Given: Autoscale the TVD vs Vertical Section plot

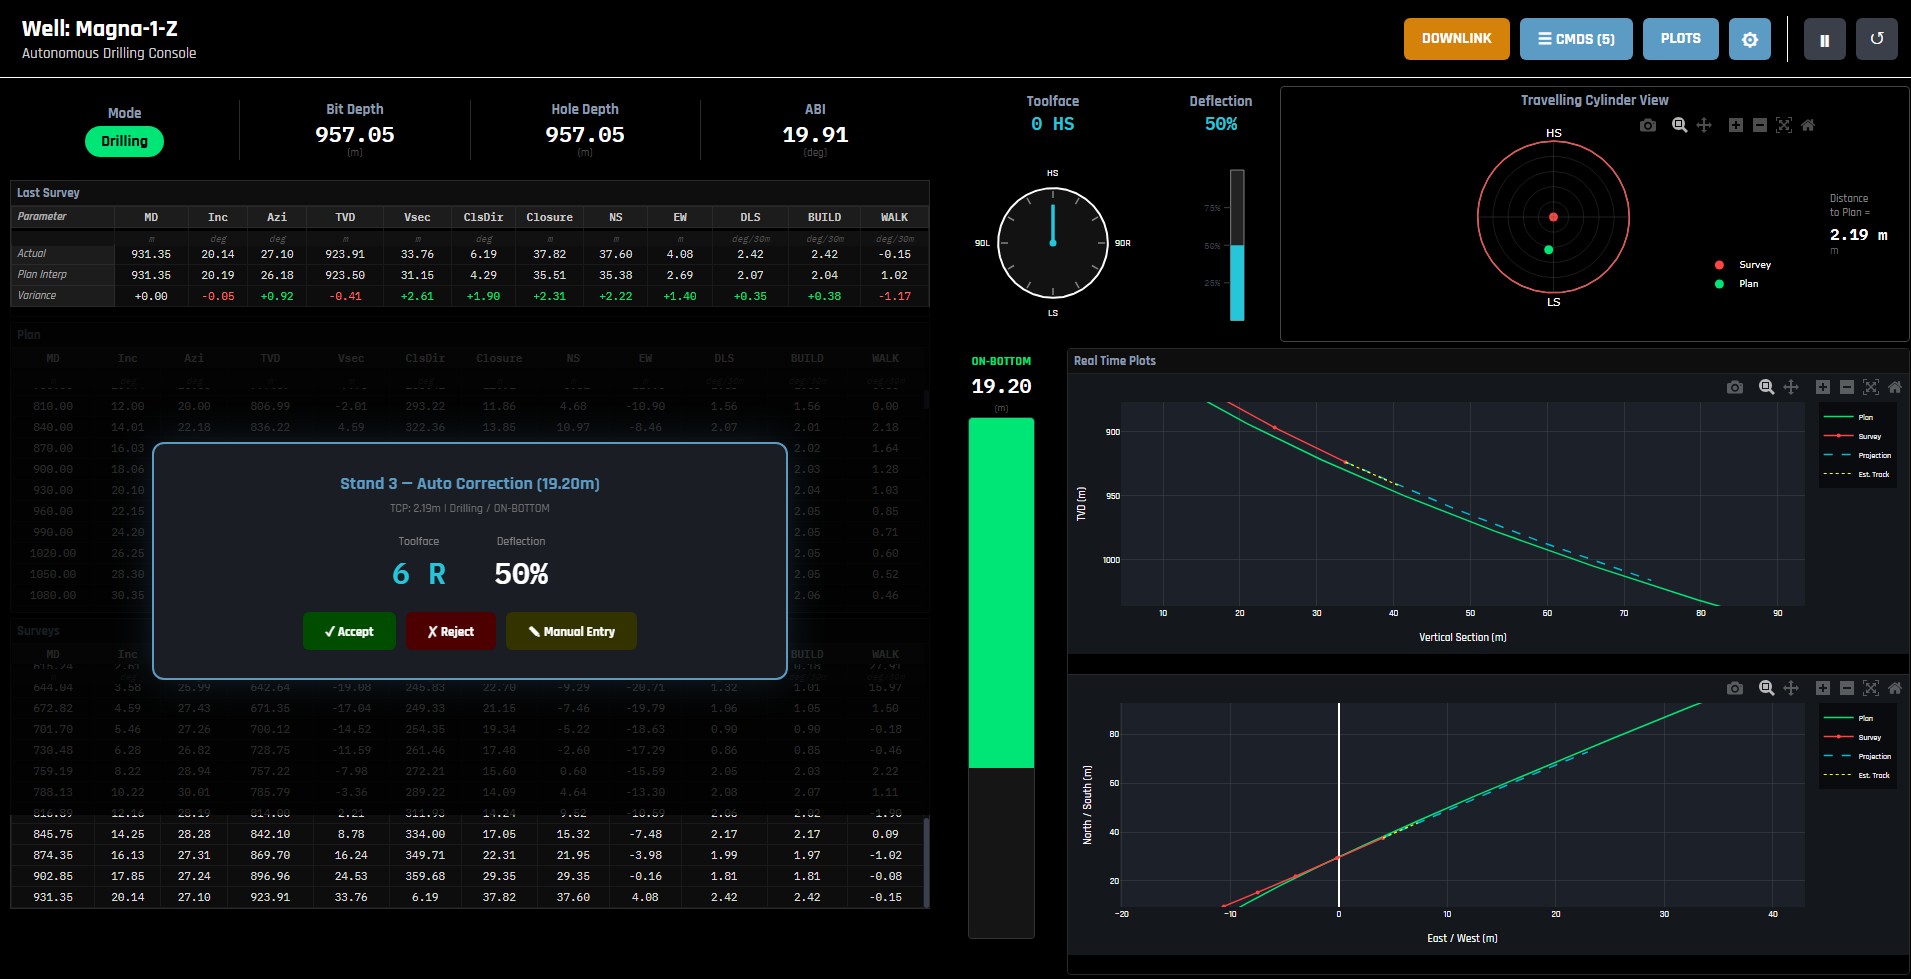Looking at the screenshot, I should pos(1871,387).
